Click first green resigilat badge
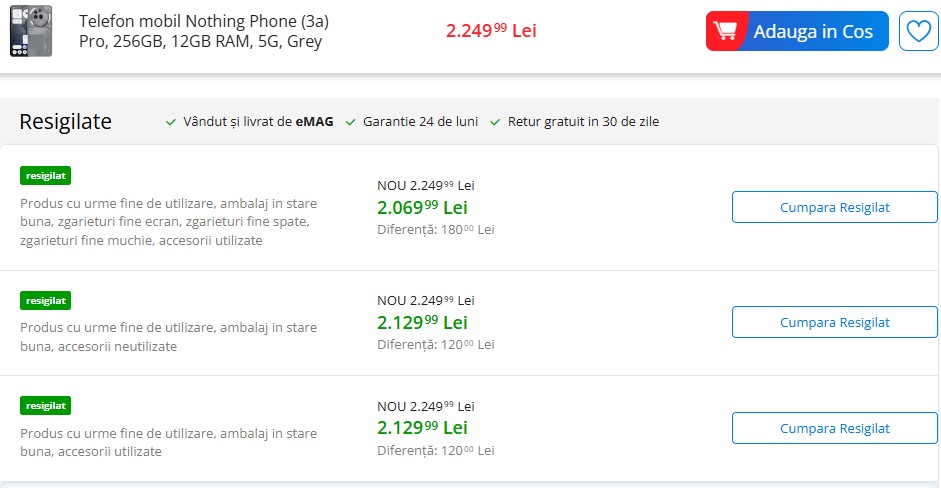The height and width of the screenshot is (488, 941). (46, 176)
